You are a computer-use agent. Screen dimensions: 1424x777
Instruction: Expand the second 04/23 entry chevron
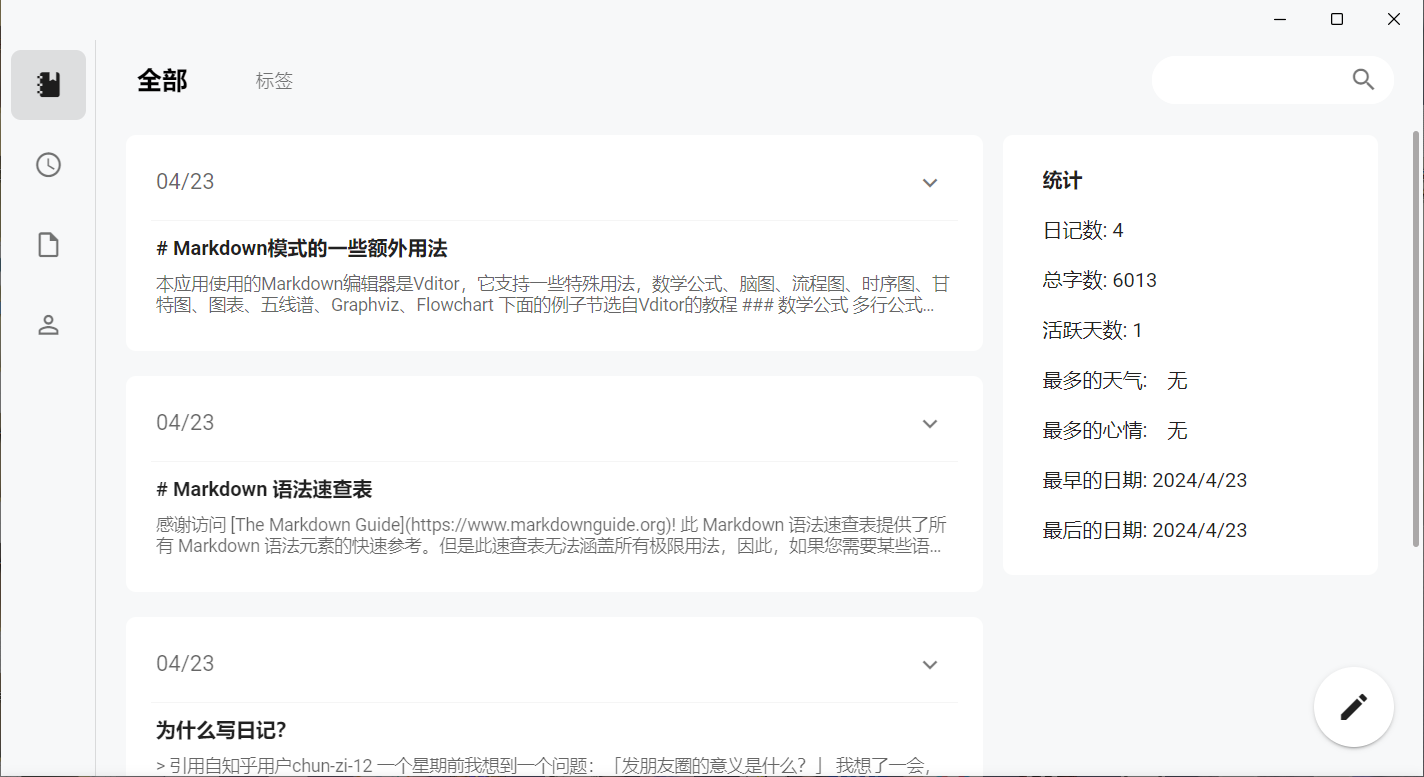click(x=930, y=423)
